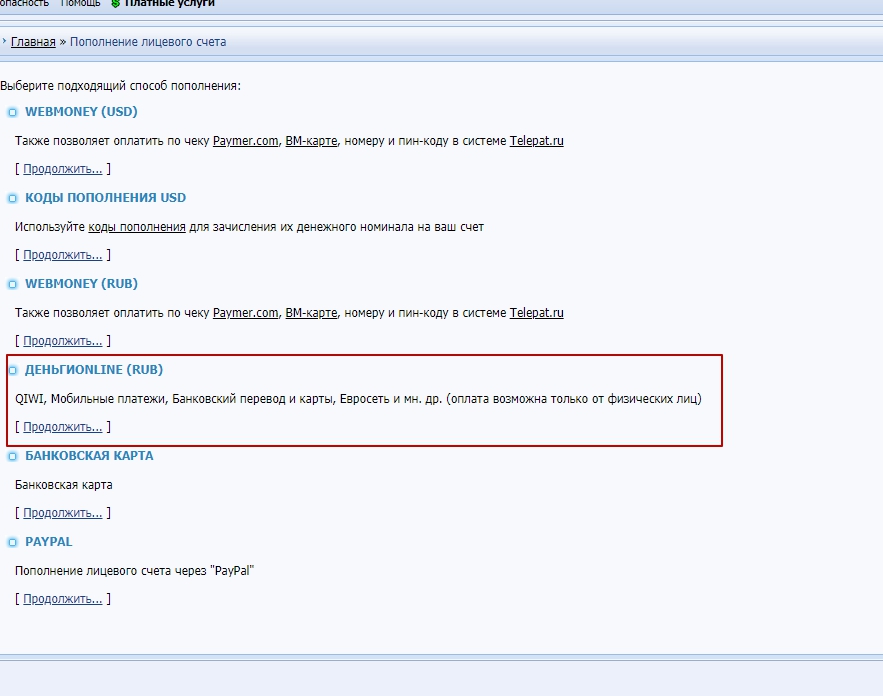883x696 pixels.
Task: Click the bullet icon beside WEBMONEY (RUB)
Action: tap(12, 285)
